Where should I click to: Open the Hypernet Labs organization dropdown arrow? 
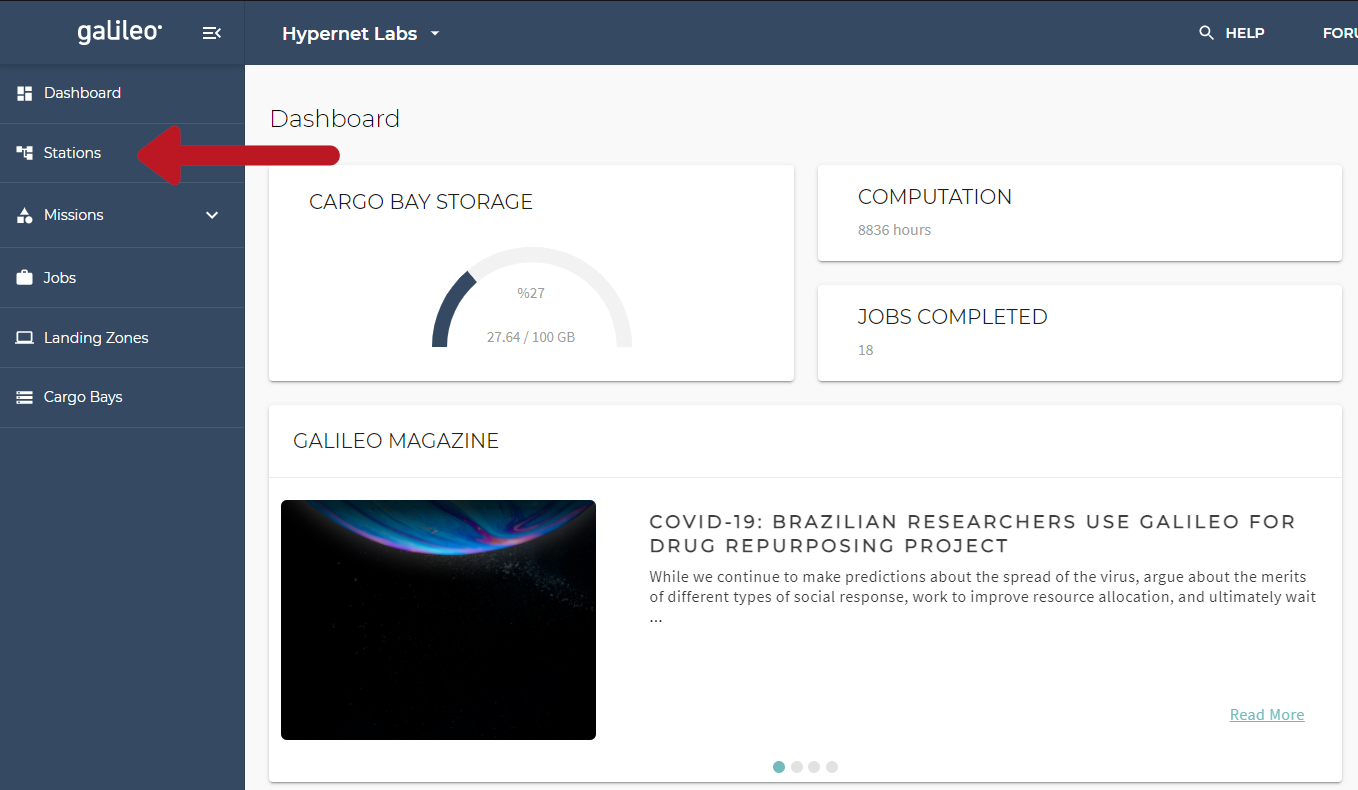pyautogui.click(x=435, y=34)
